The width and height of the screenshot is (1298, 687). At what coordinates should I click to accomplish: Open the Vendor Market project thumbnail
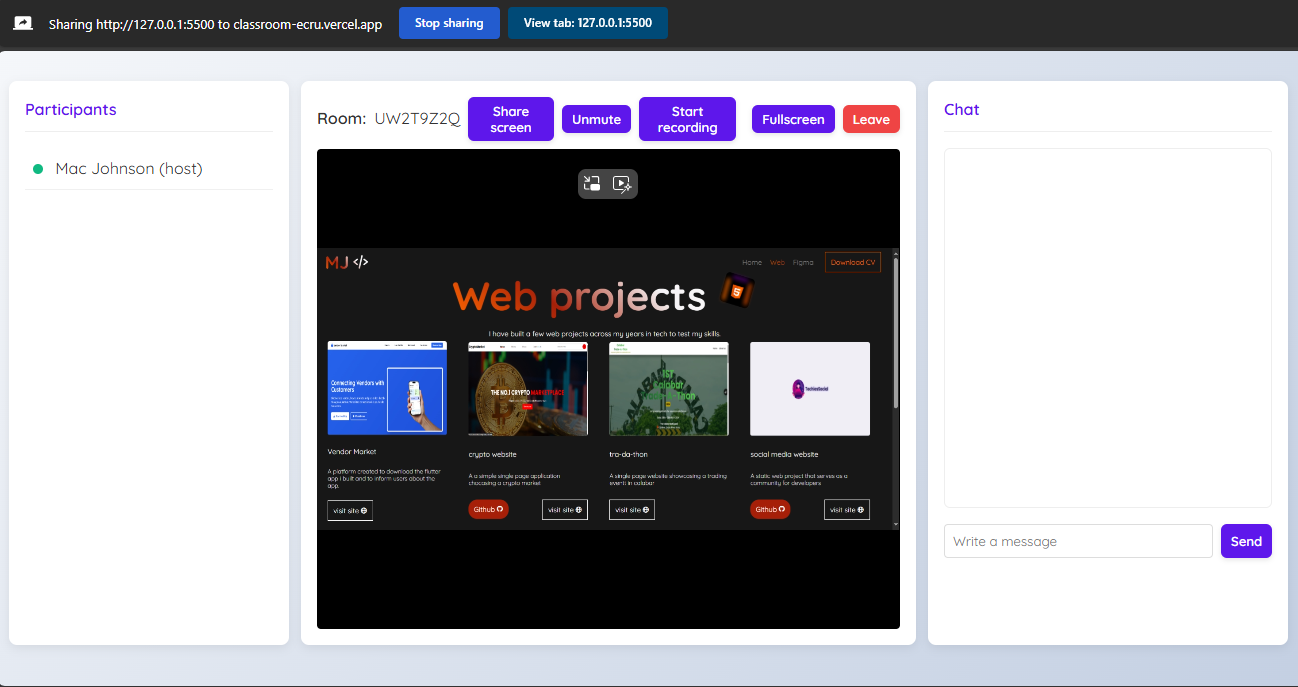387,388
